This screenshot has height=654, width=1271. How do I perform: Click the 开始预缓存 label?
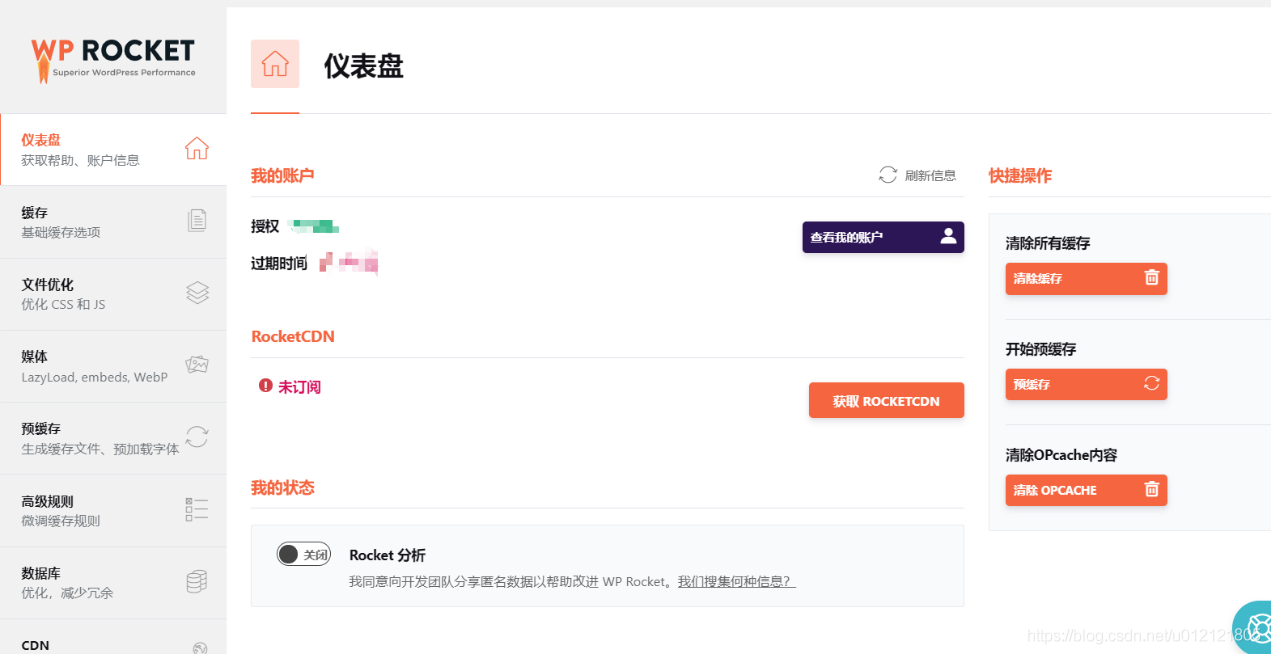[1040, 349]
